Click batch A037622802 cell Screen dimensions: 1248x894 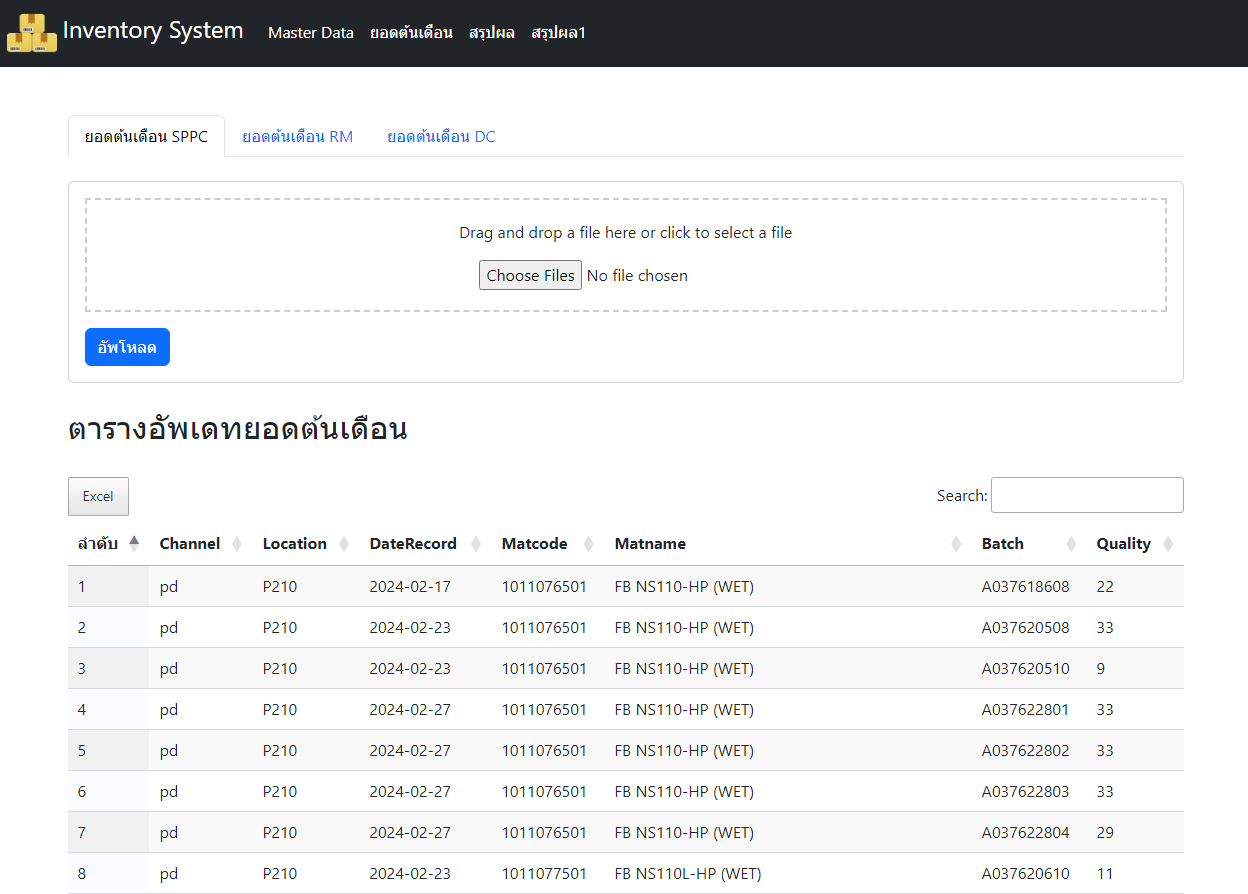coord(1025,751)
